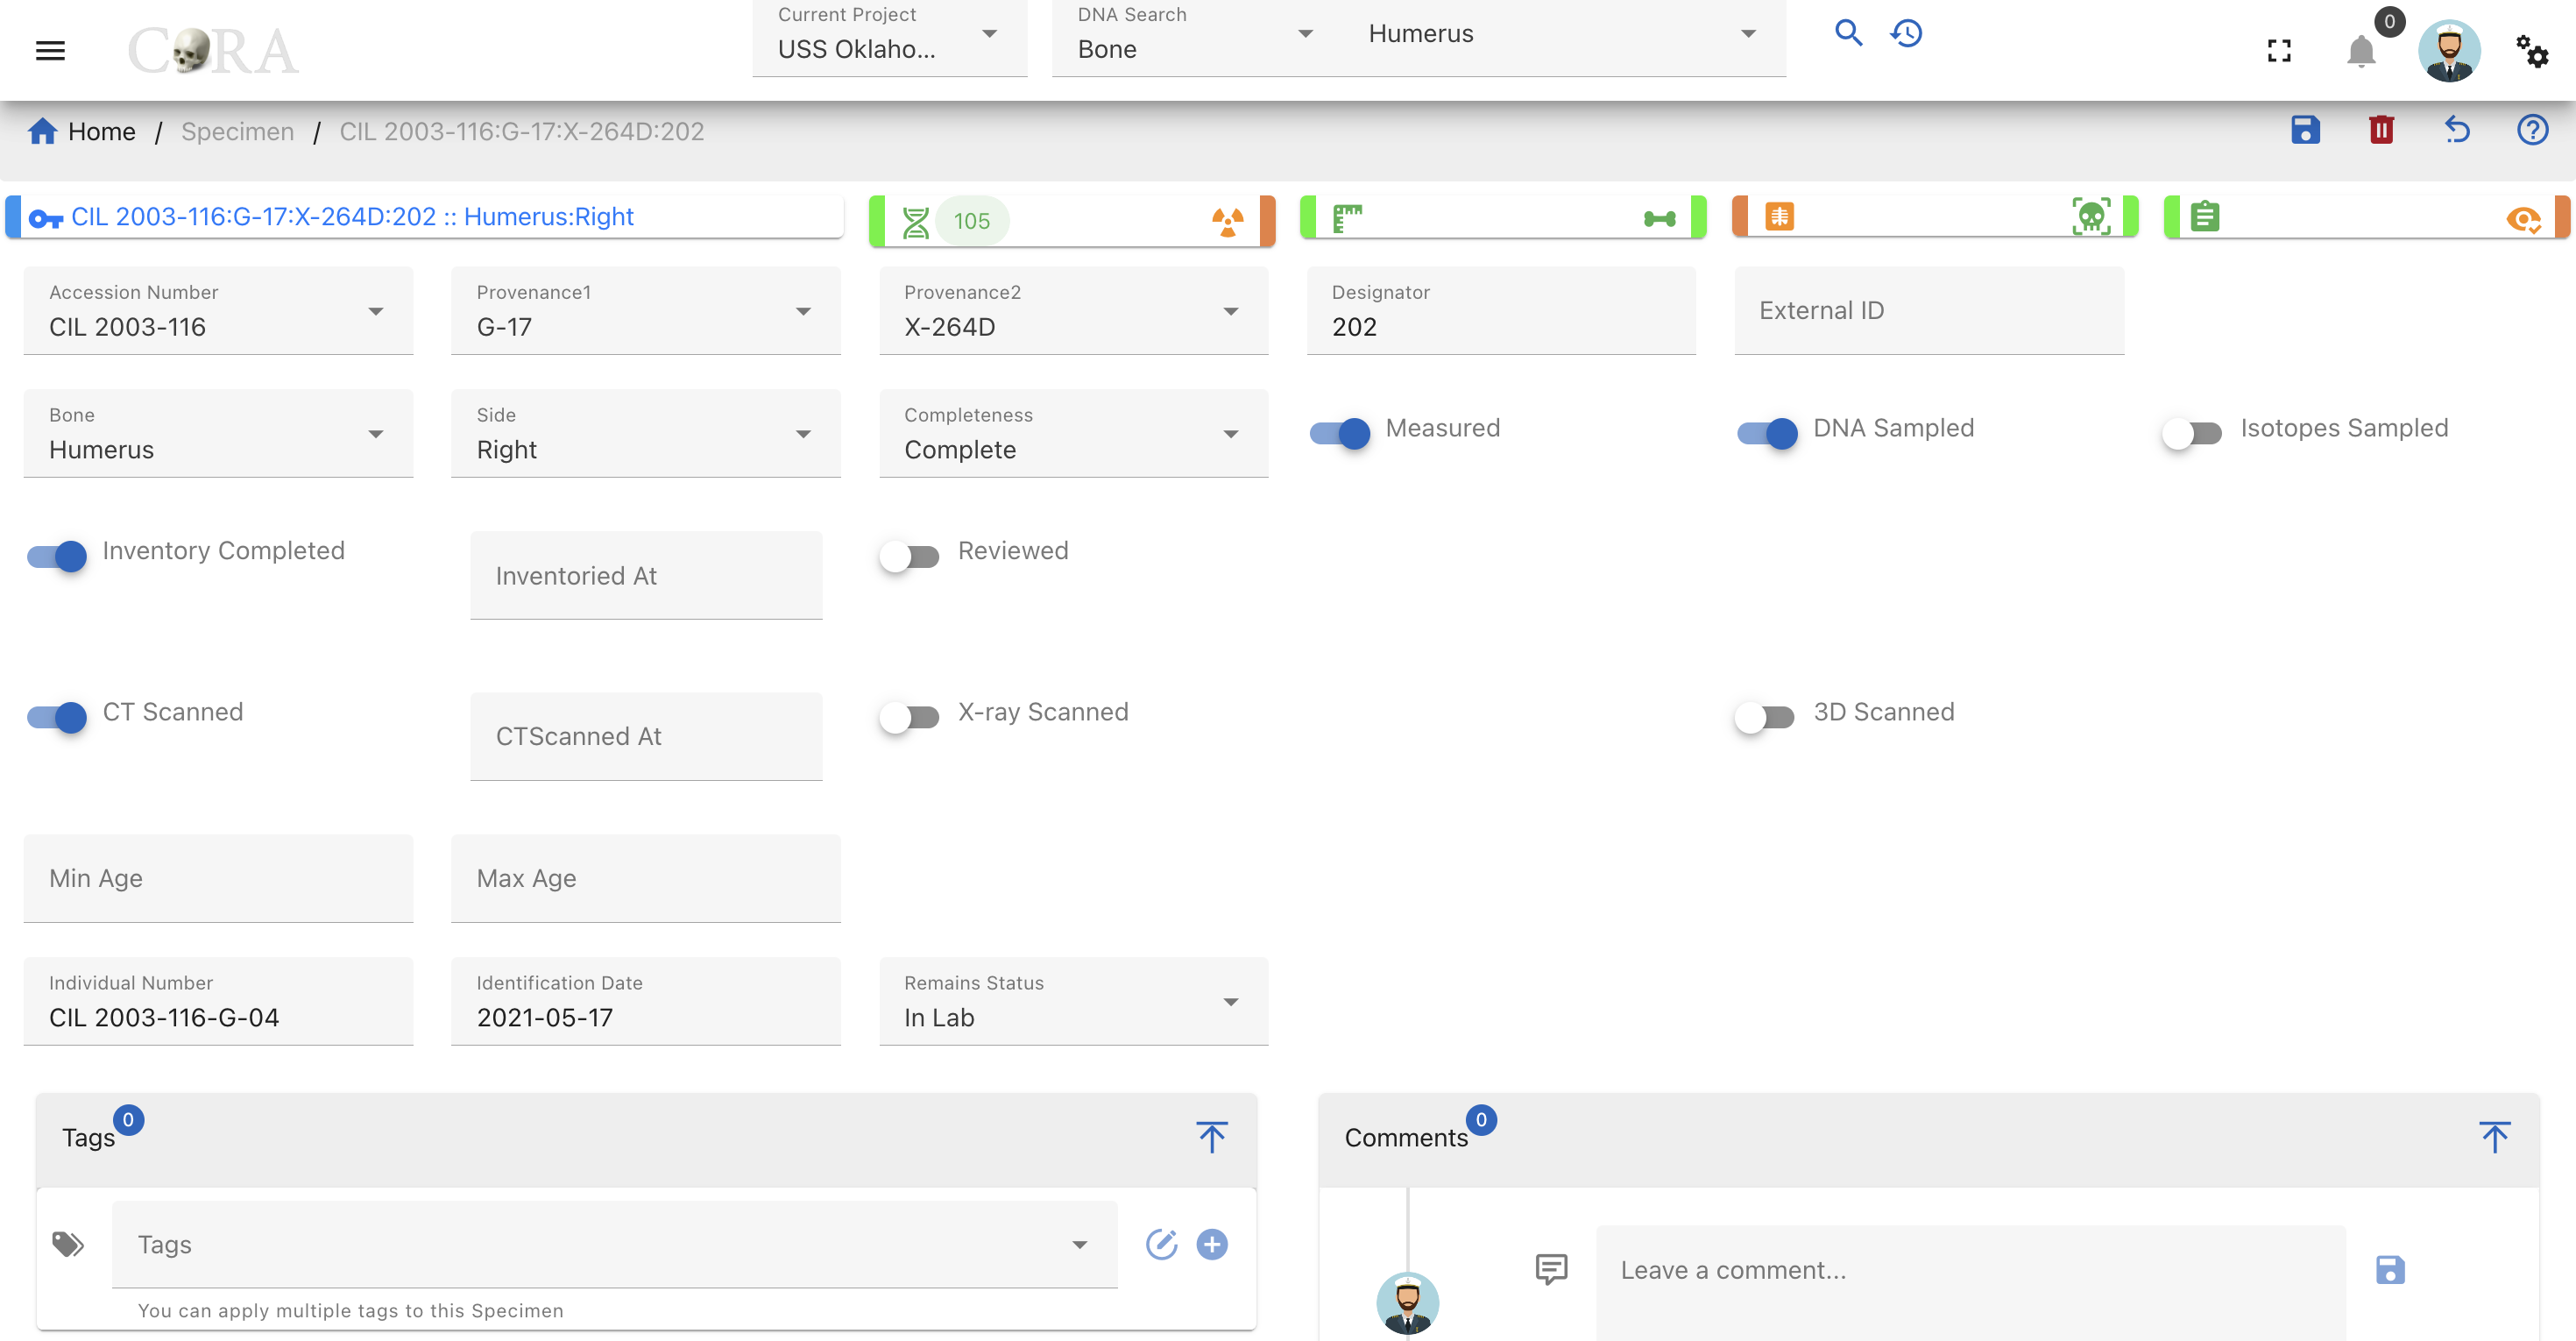
Task: Go to Specimen breadcrumb
Action: (237, 131)
